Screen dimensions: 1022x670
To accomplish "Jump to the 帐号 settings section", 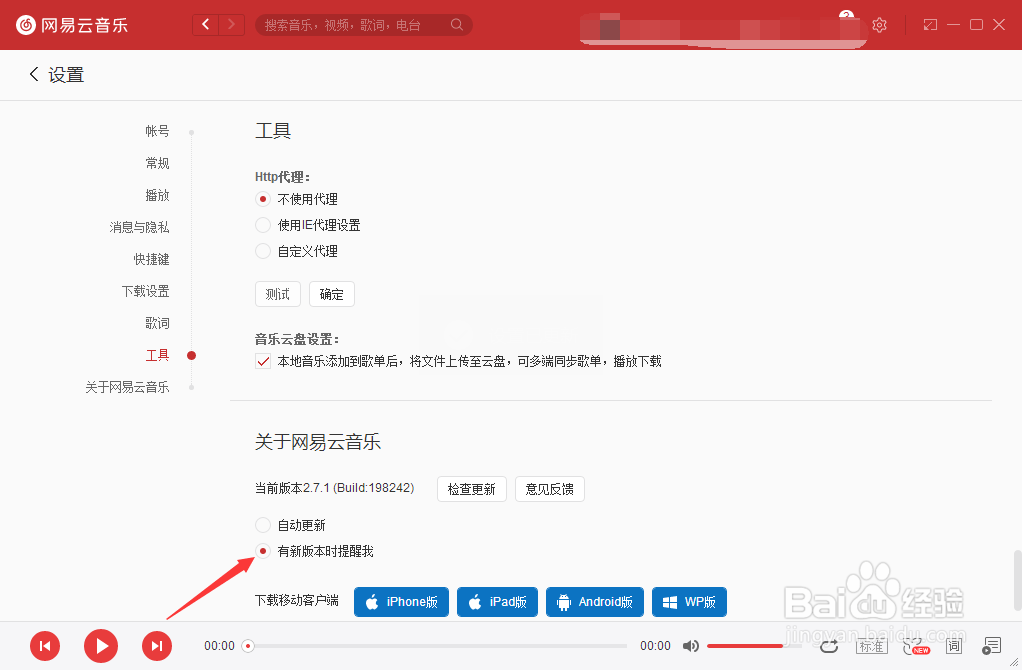I will pyautogui.click(x=157, y=131).
